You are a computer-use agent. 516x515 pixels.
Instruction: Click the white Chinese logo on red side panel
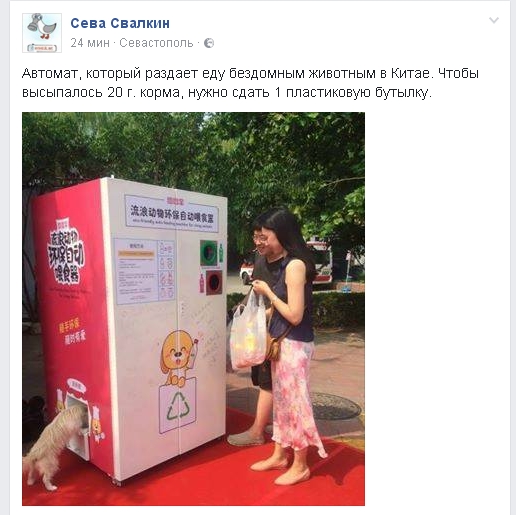pos(65,252)
